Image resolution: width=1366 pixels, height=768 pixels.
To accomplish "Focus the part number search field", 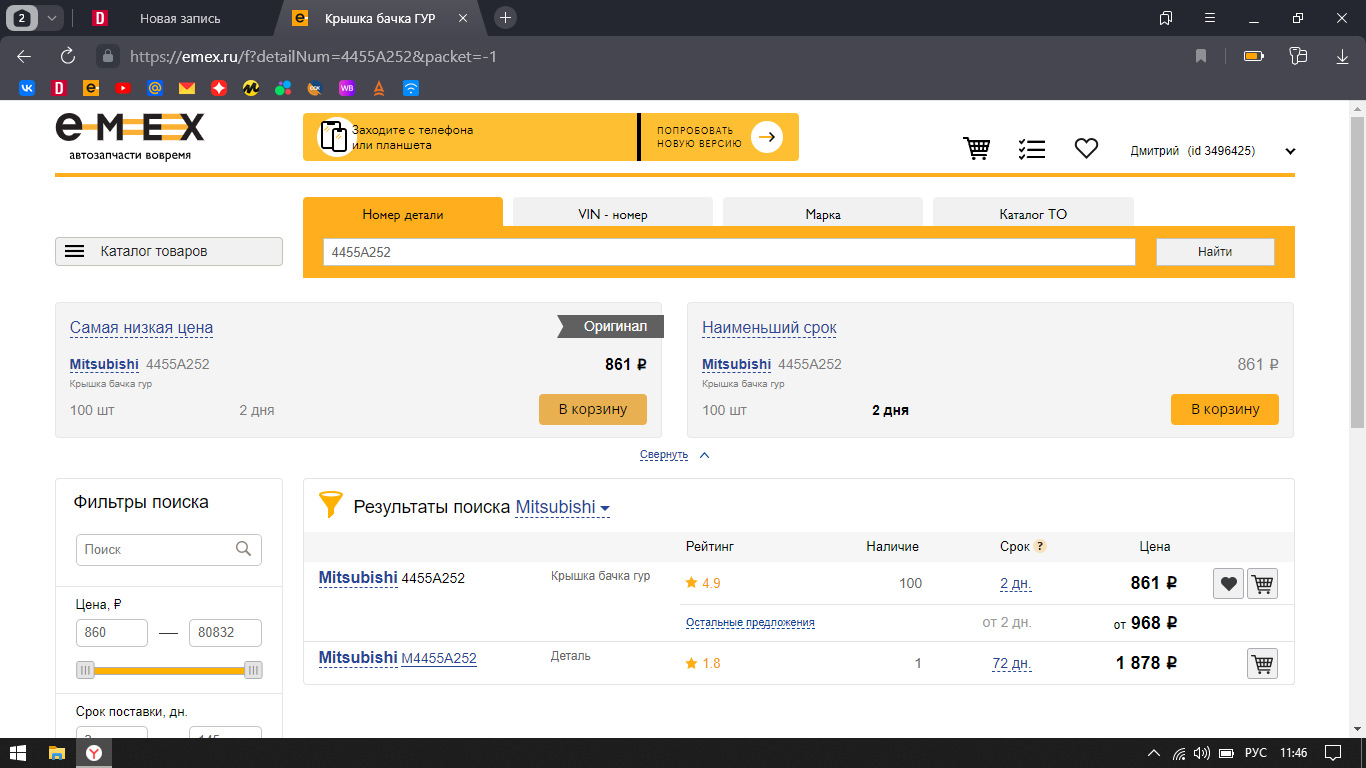I will click(729, 252).
